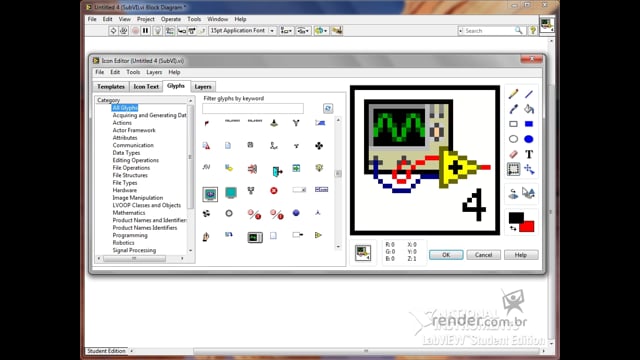Click the Run Continuously toolbar button

pos(124,31)
